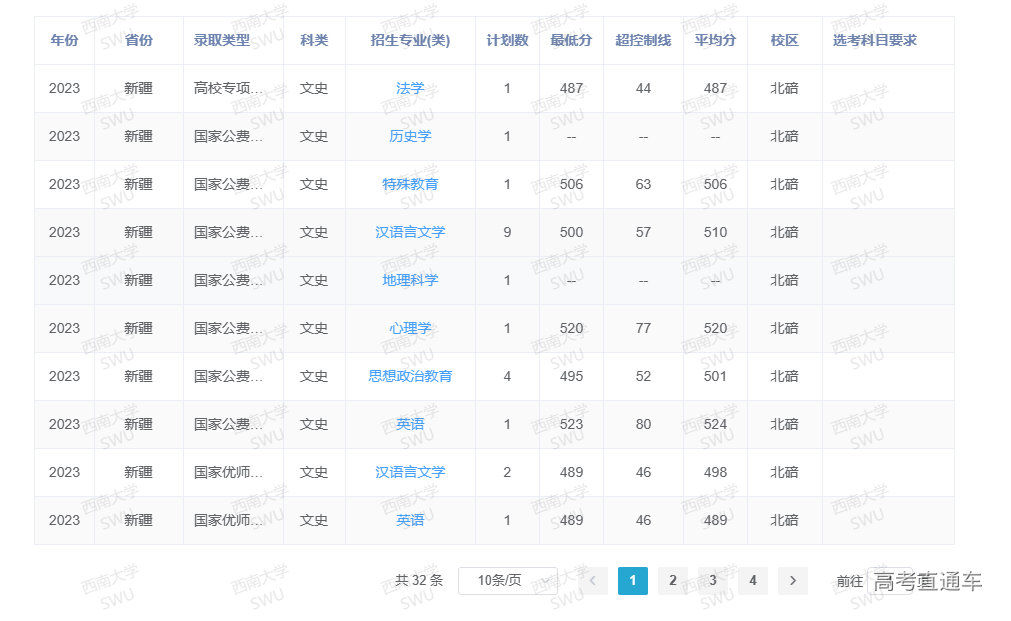Image resolution: width=1011 pixels, height=621 pixels.
Task: Click the 思想政治教育 major link
Action: (x=410, y=376)
